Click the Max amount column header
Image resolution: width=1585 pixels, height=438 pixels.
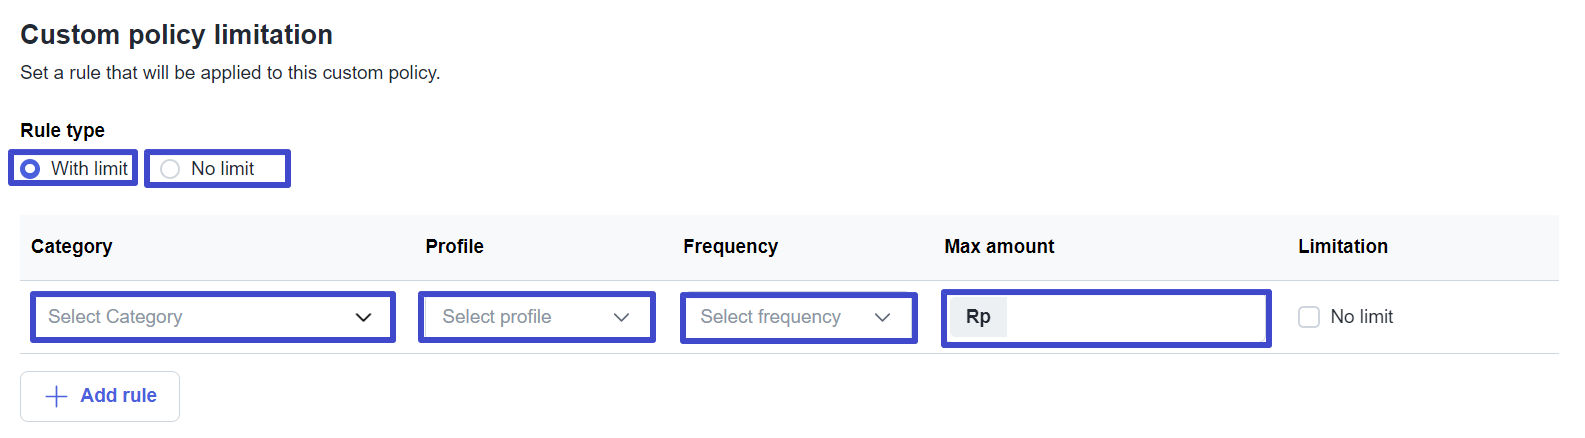pyautogui.click(x=999, y=247)
